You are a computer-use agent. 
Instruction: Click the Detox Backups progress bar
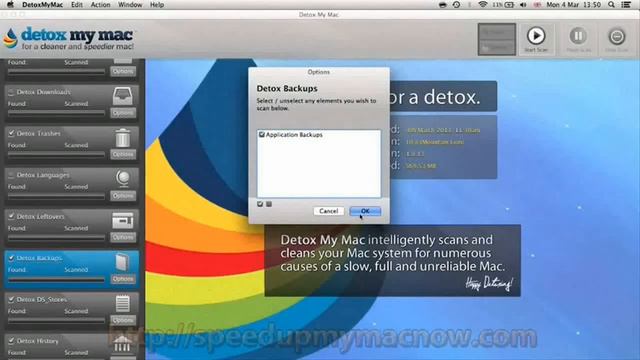tap(56, 280)
